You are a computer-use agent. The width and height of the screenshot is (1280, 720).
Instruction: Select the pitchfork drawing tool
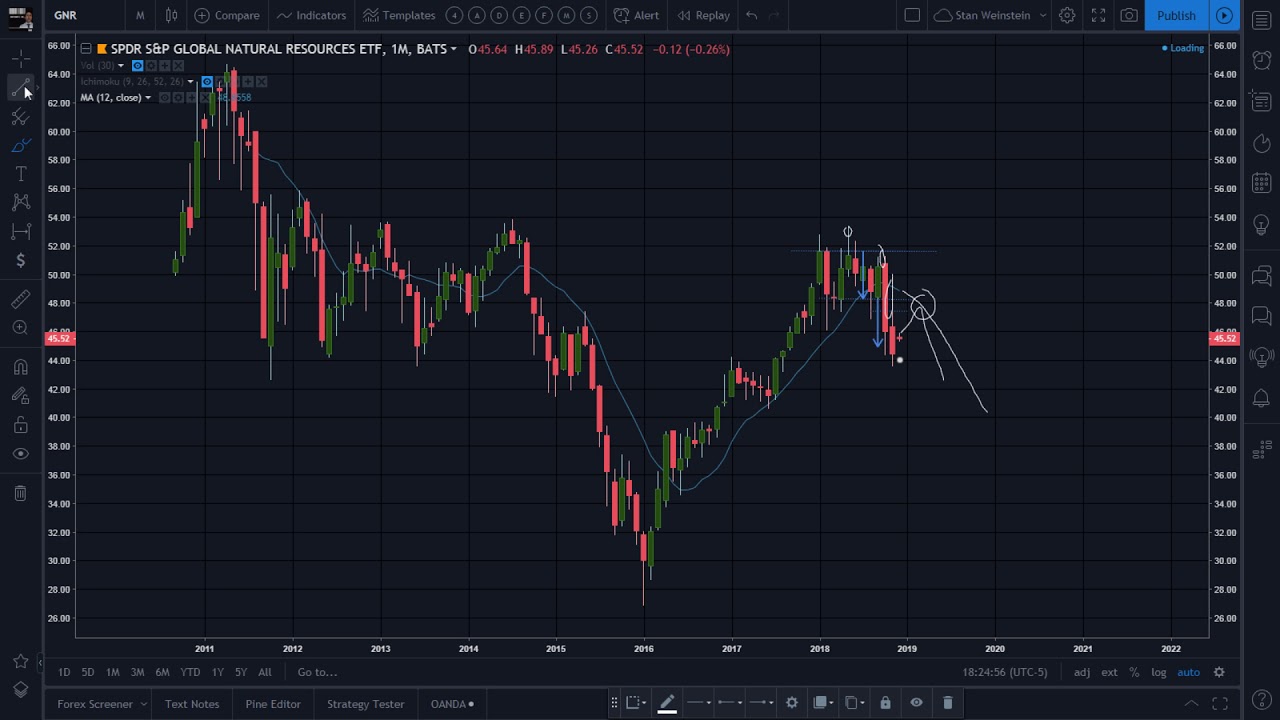coord(21,117)
